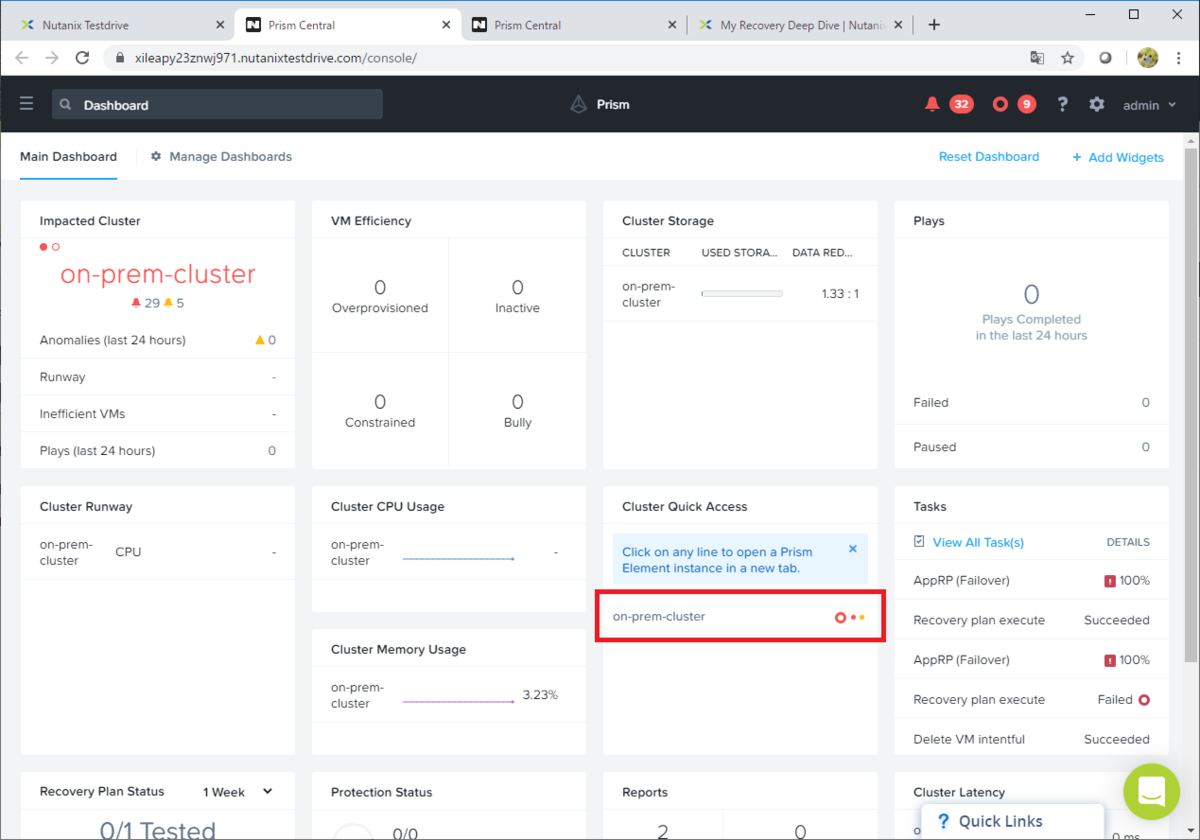This screenshot has height=840, width=1200.
Task: Open Manage Dashboards
Action: (x=221, y=157)
